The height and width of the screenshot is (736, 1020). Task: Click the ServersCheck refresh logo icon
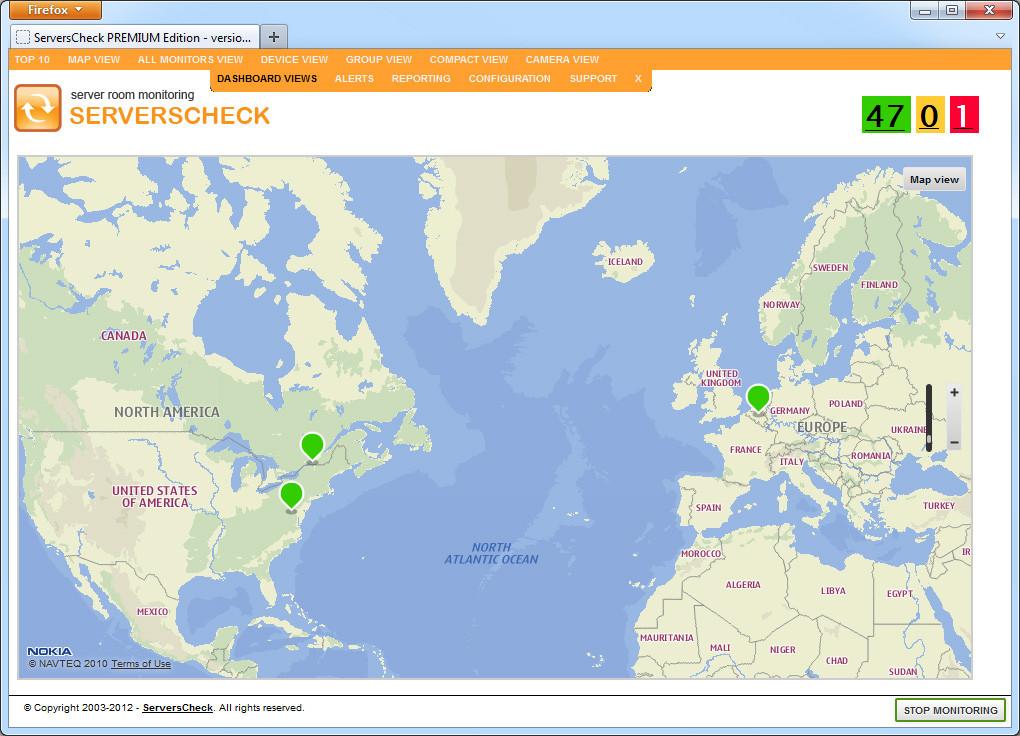tap(38, 108)
